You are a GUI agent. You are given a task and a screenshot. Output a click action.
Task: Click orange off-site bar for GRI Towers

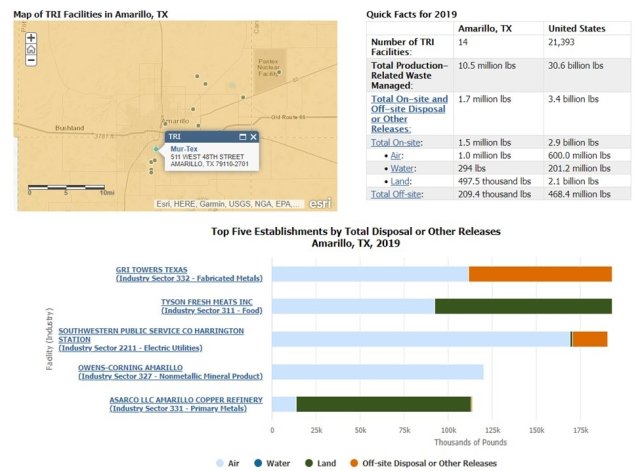click(540, 274)
